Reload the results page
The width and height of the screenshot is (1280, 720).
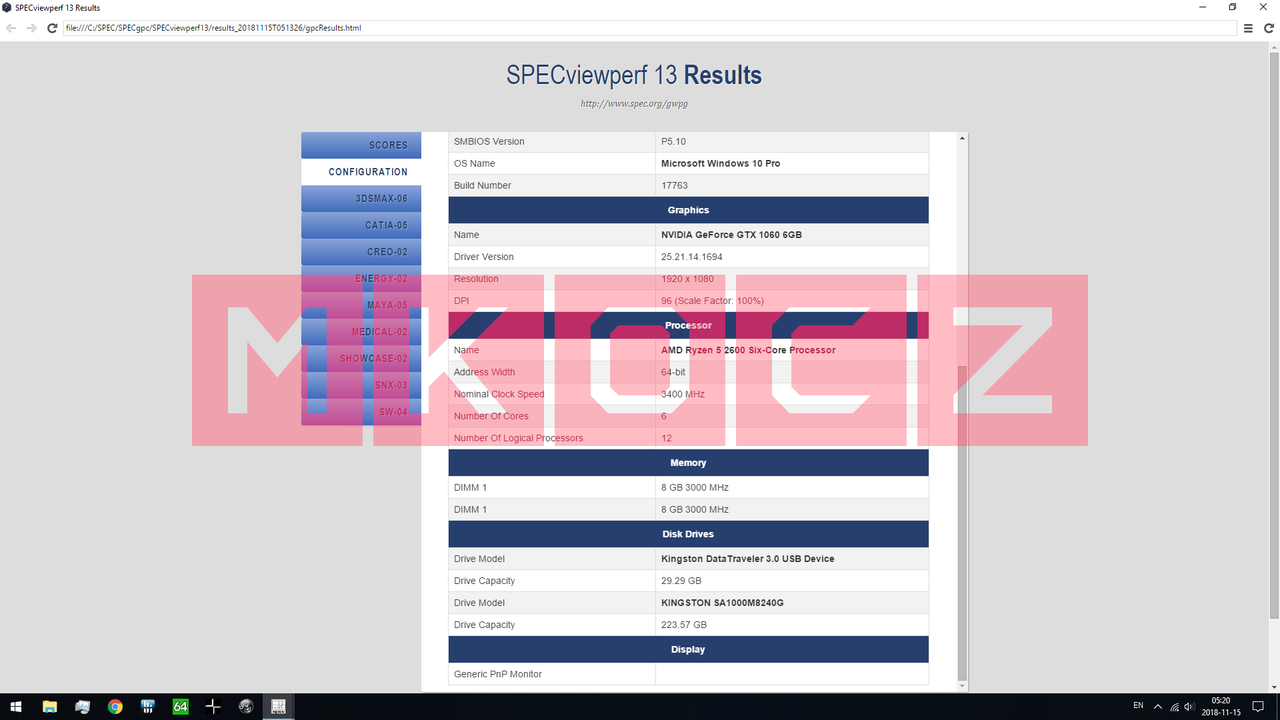(52, 28)
